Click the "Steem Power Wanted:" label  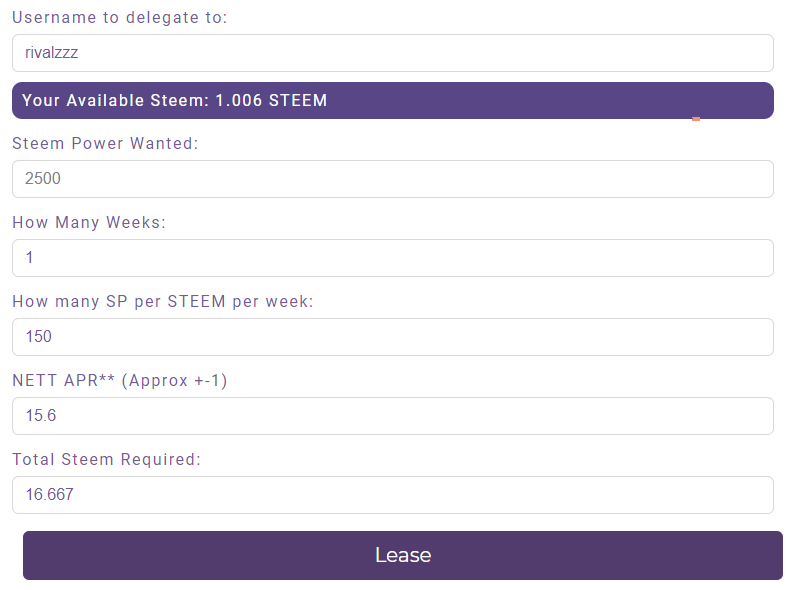tap(105, 143)
